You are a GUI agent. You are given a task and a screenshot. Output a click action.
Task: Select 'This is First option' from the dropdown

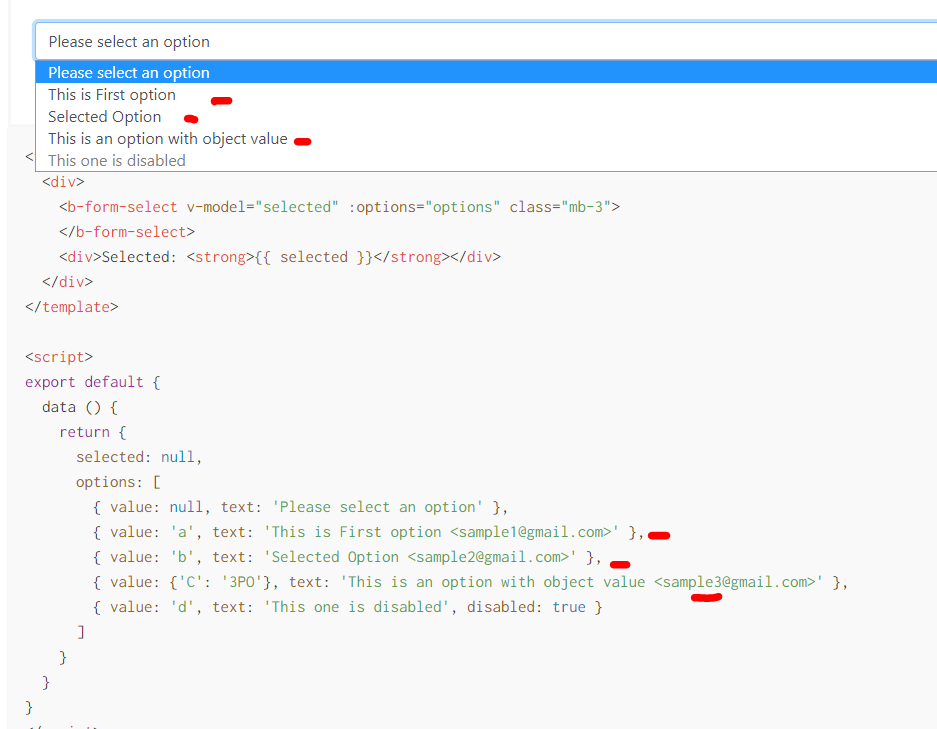(111, 95)
